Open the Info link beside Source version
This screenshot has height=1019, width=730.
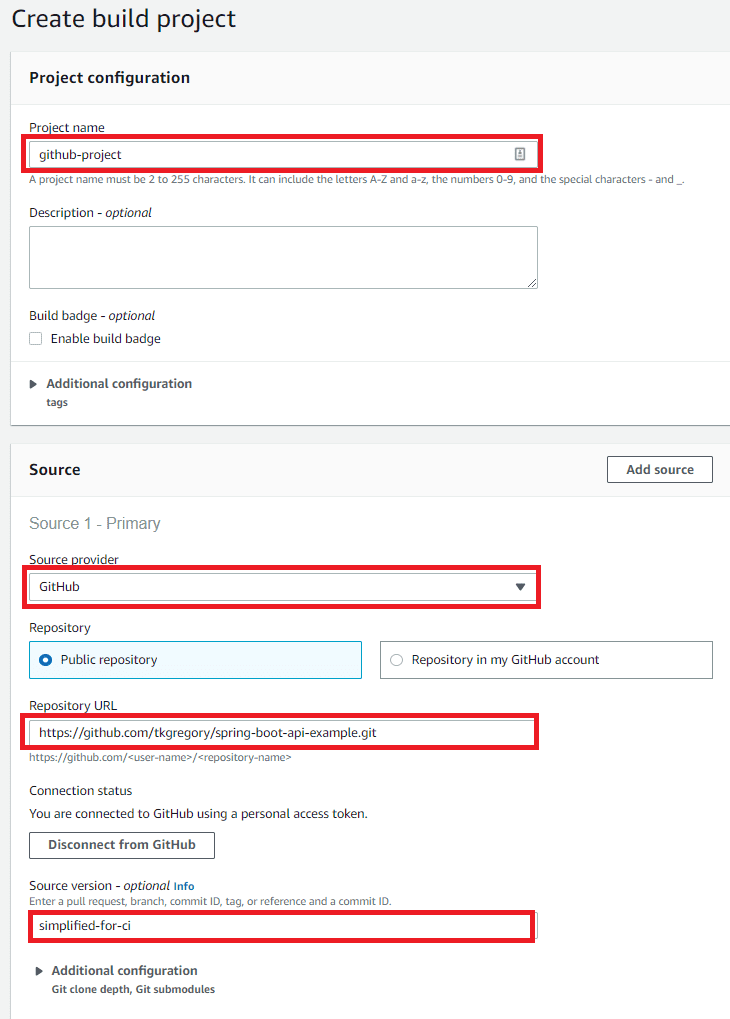pyautogui.click(x=184, y=886)
